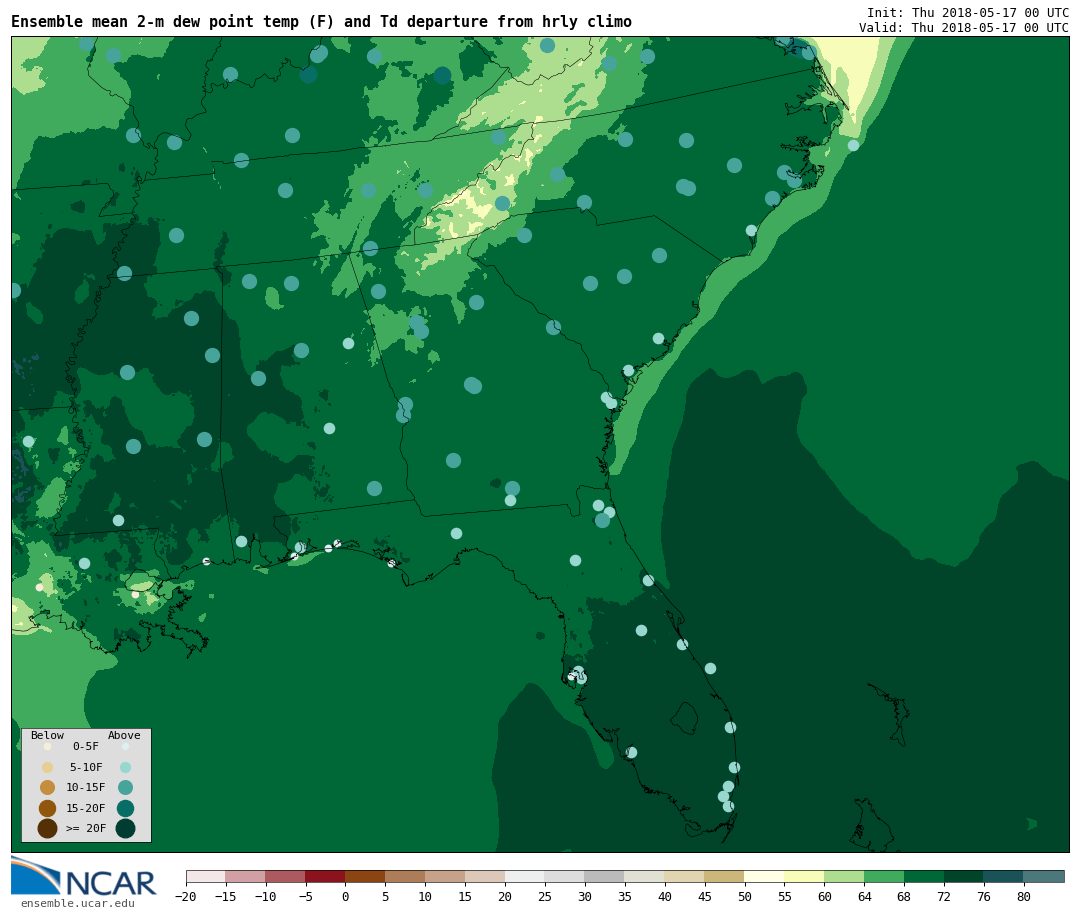Click the '-20' colorbar tick label
This screenshot has width=1080, height=915.
coord(185,896)
